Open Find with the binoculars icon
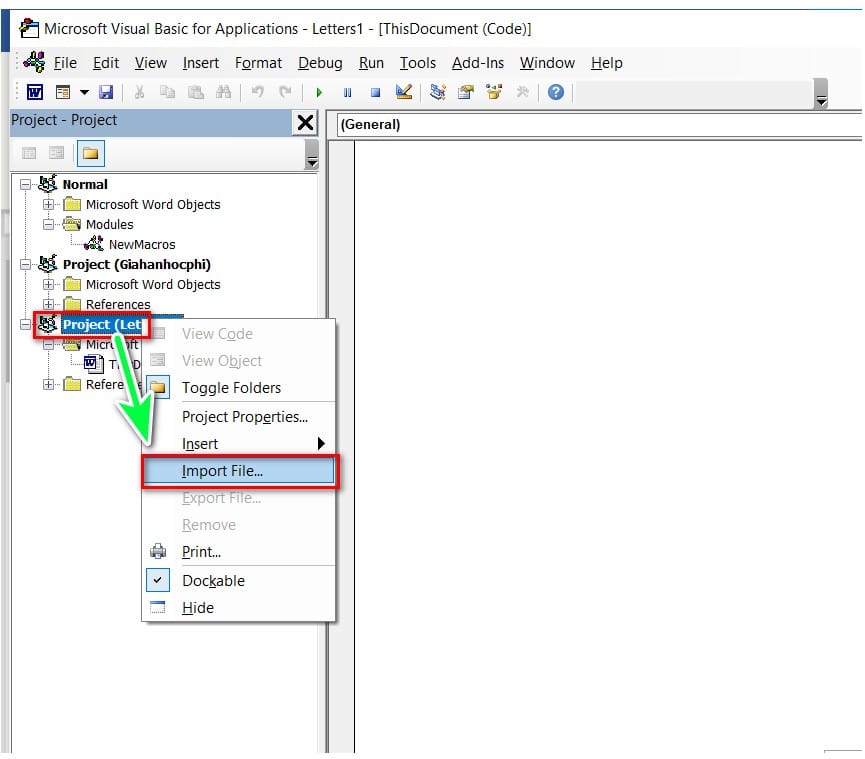 point(223,92)
